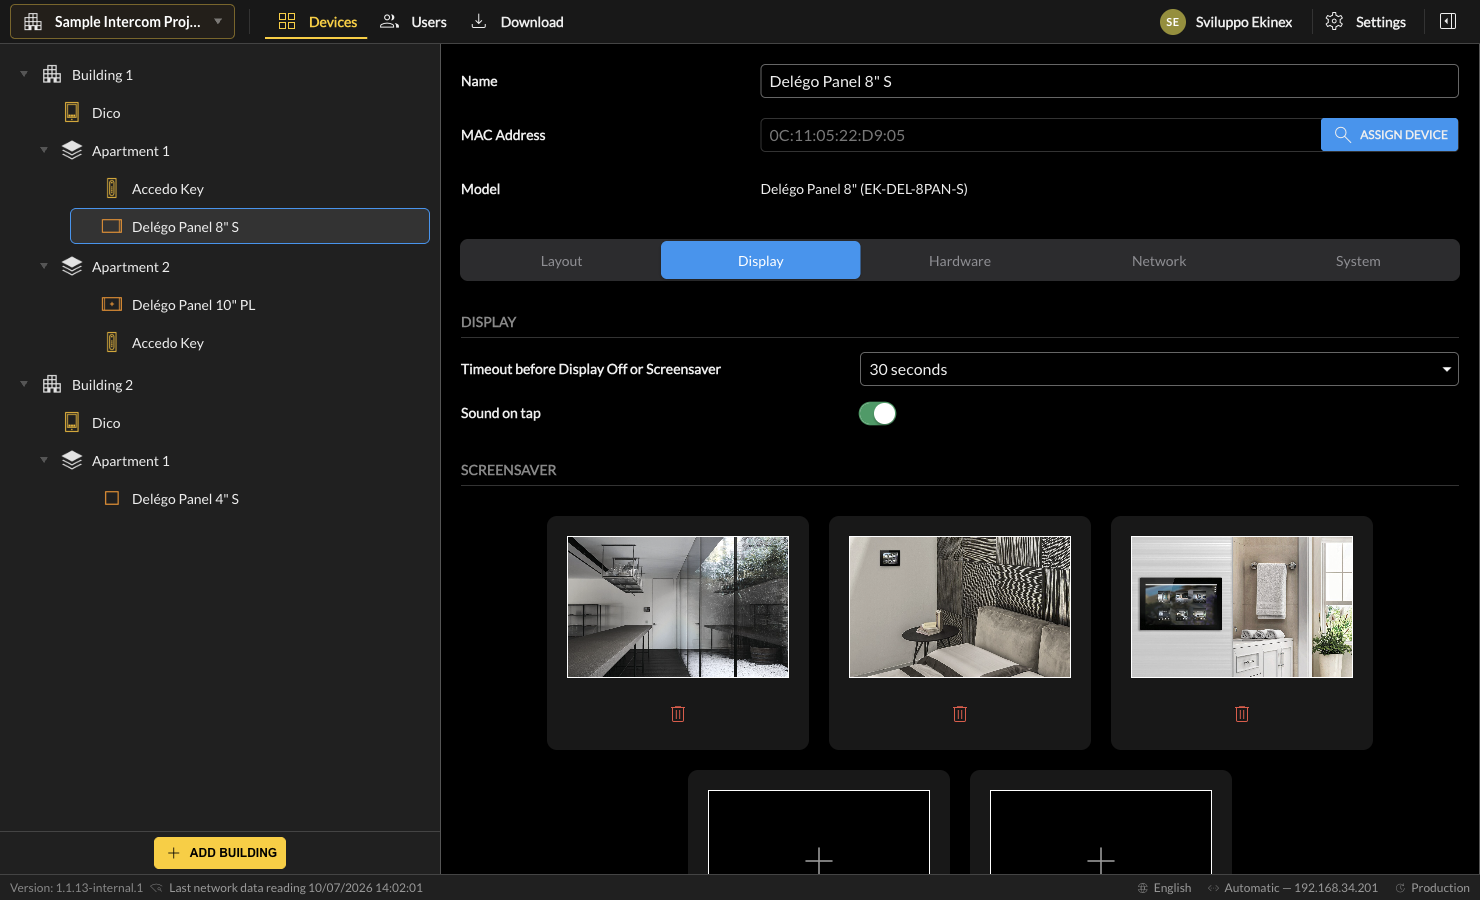
Task: Click the English language selector
Action: coord(1164,888)
